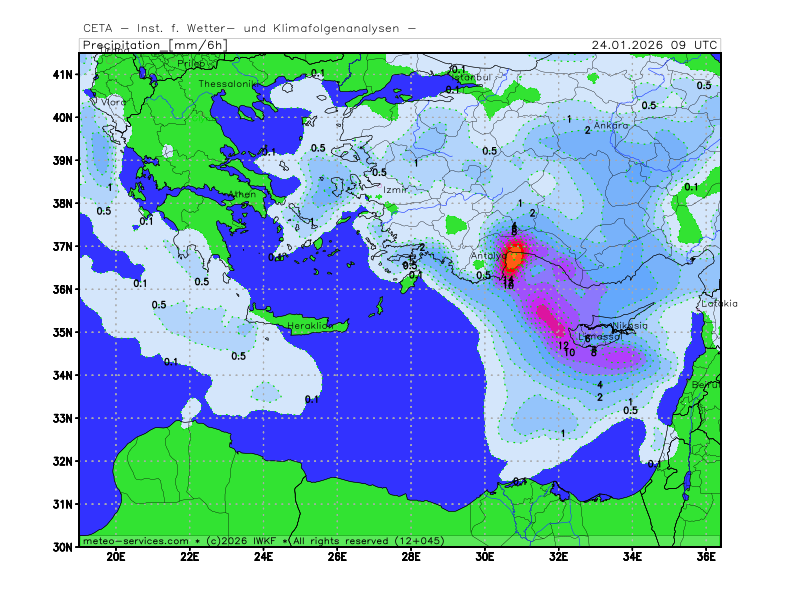Click the 24.01.2026 09 UTC timestamp
The width and height of the screenshot is (800, 600).
654,45
